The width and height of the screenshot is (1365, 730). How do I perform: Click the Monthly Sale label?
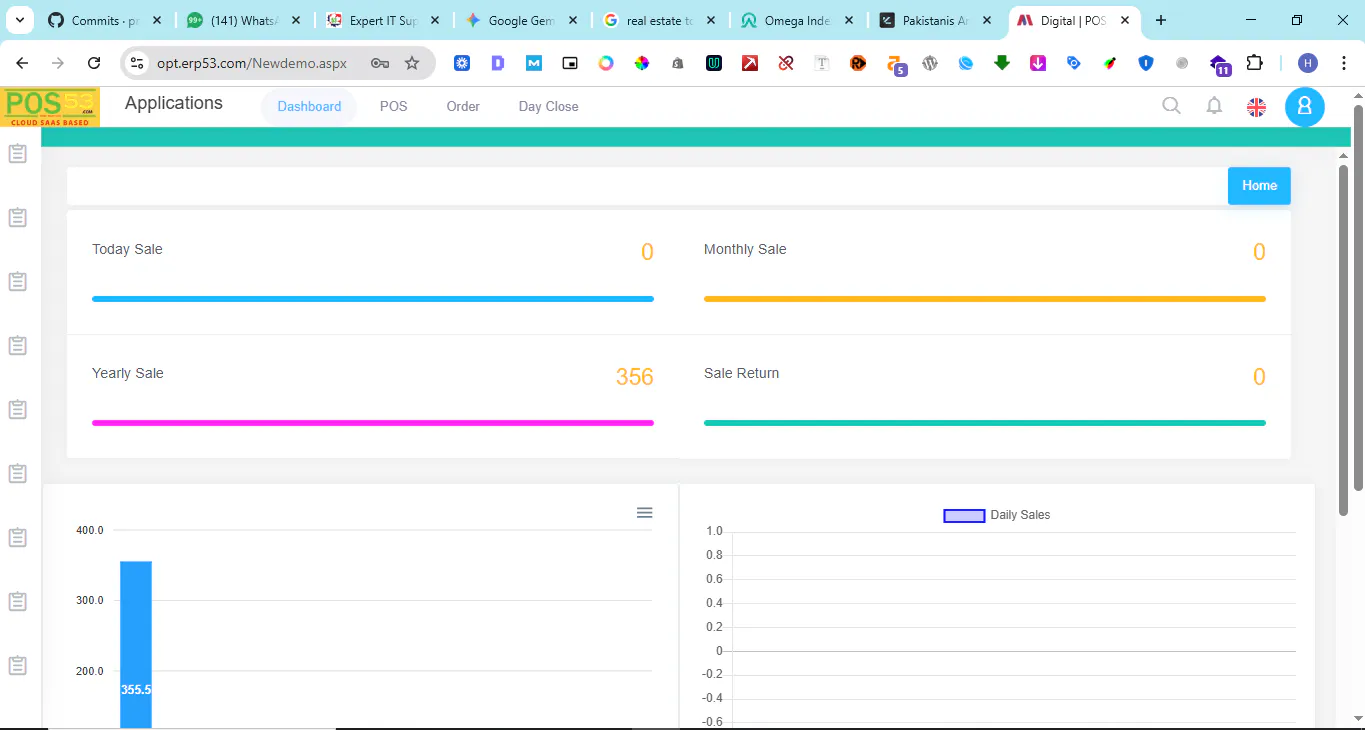click(745, 249)
